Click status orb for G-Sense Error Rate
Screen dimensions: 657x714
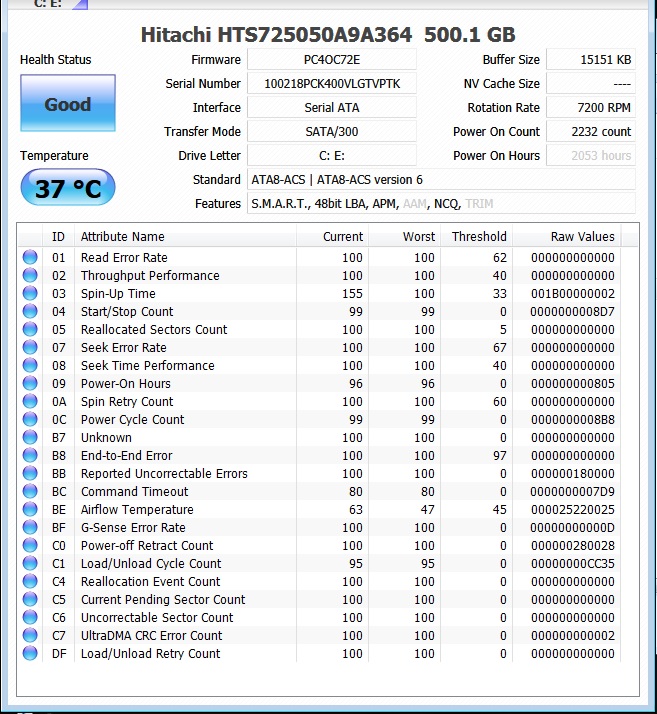[30, 527]
